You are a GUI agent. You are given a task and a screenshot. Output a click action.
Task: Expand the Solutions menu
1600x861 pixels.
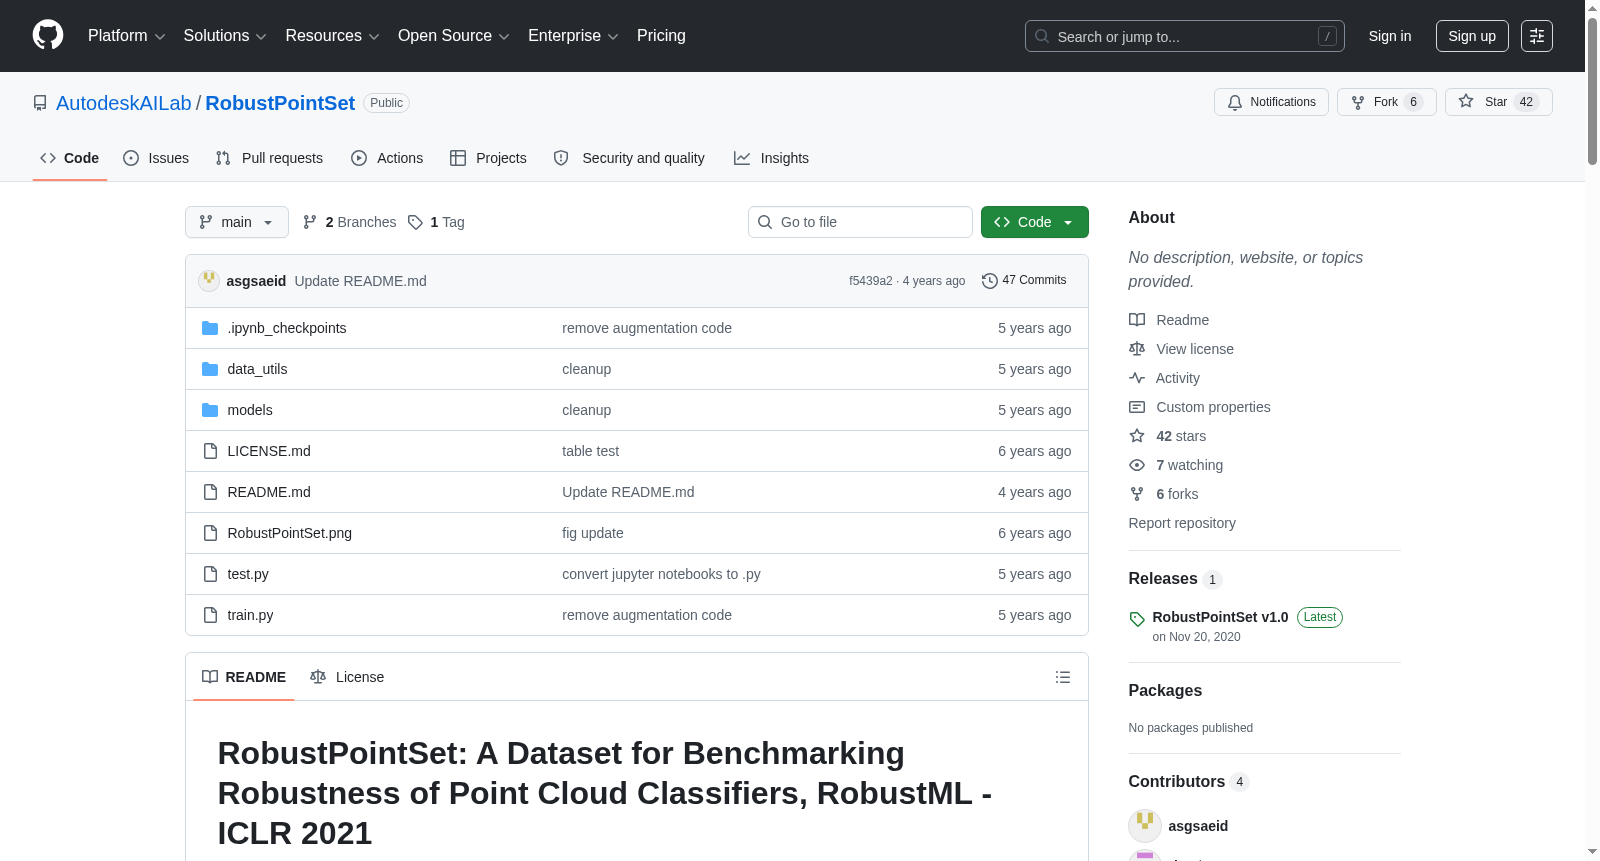pos(225,36)
